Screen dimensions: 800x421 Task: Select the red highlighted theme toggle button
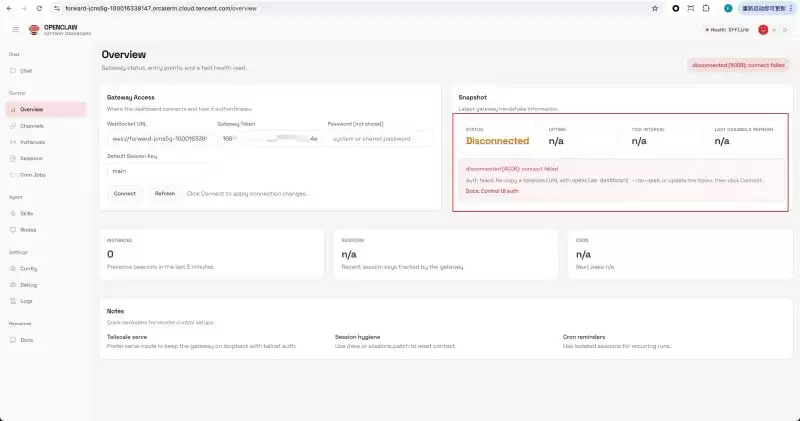[x=763, y=30]
